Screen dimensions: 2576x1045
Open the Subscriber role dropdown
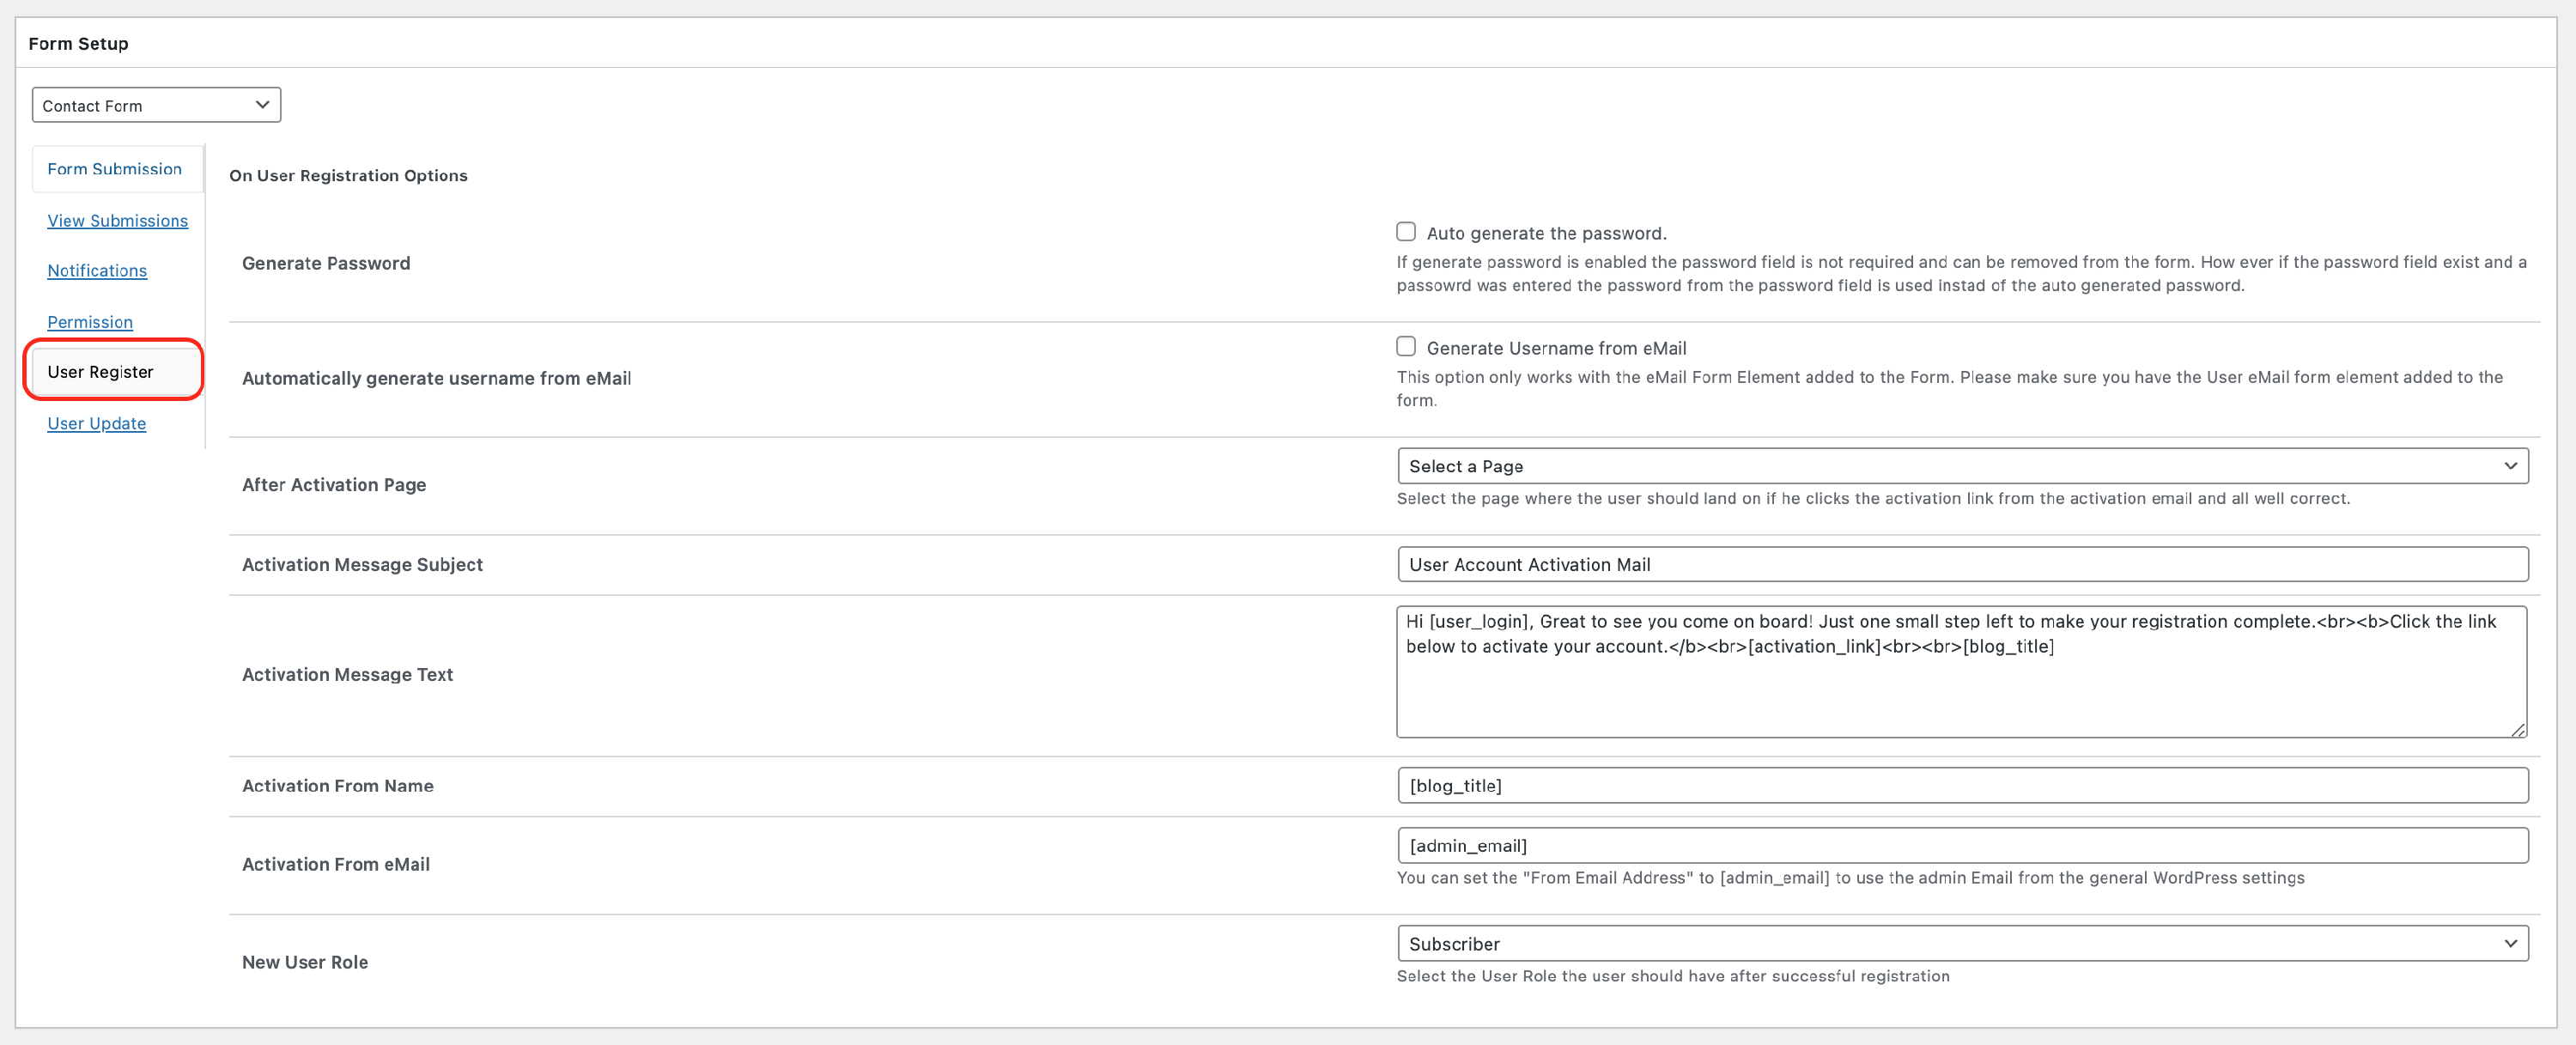1960,943
